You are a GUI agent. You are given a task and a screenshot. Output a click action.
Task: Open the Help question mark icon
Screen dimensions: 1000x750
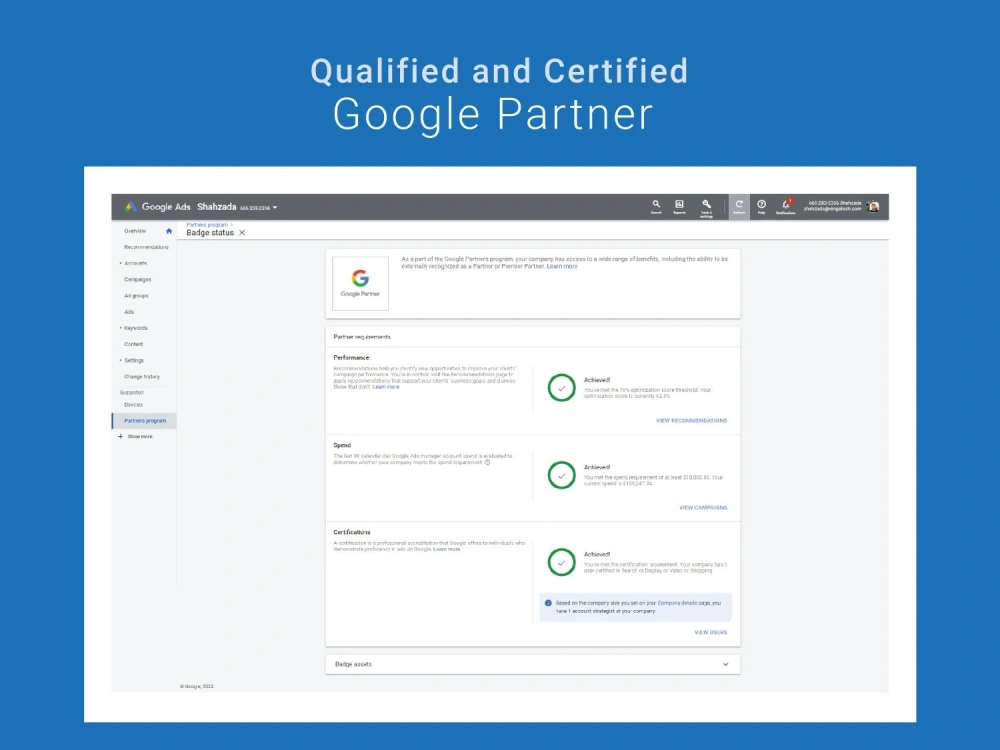(761, 207)
